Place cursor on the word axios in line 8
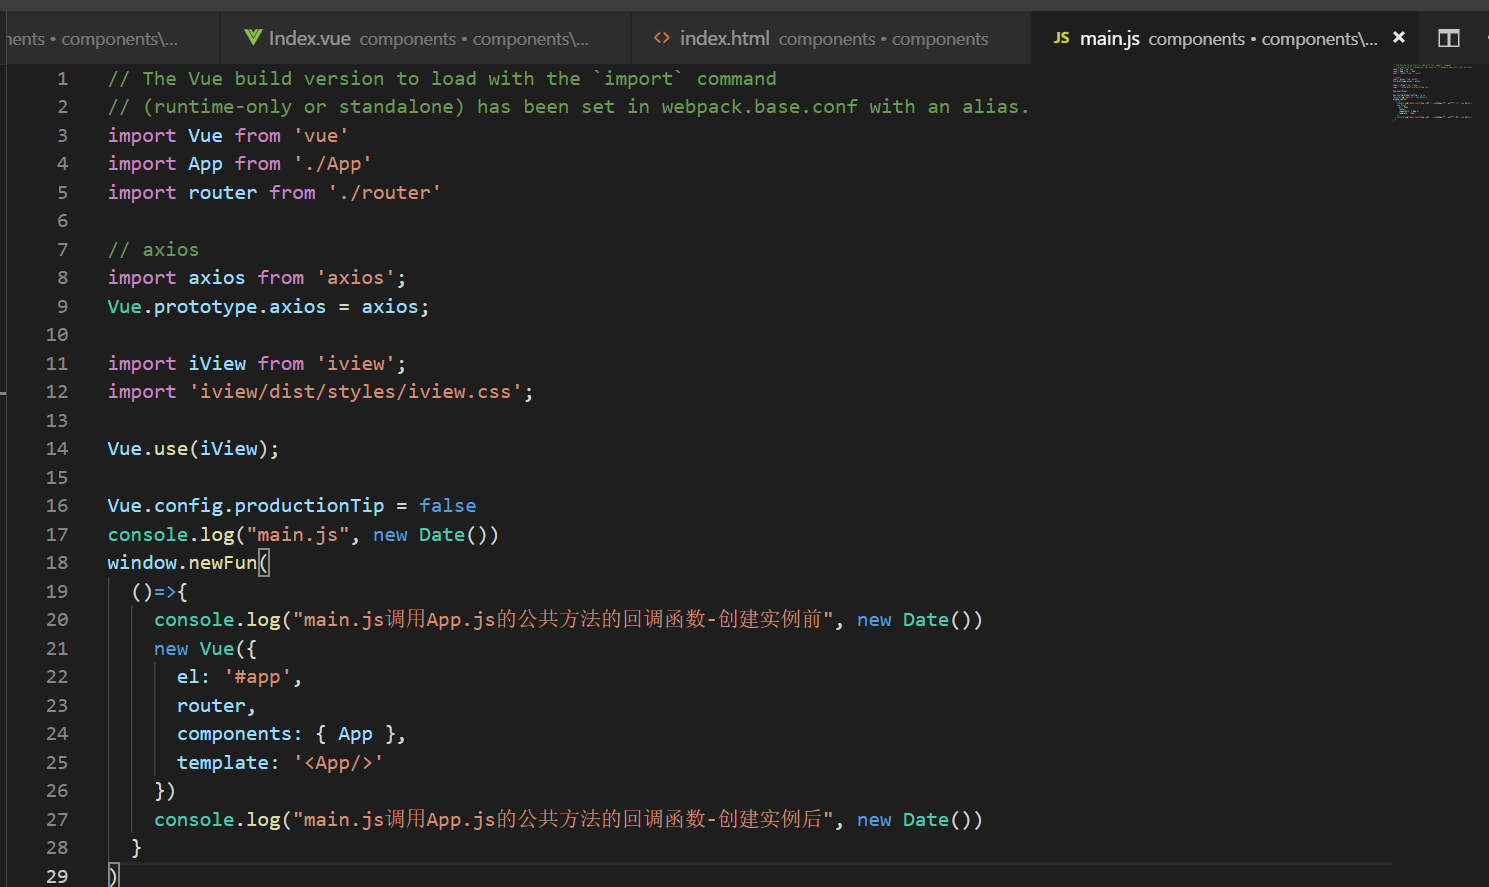 [216, 277]
